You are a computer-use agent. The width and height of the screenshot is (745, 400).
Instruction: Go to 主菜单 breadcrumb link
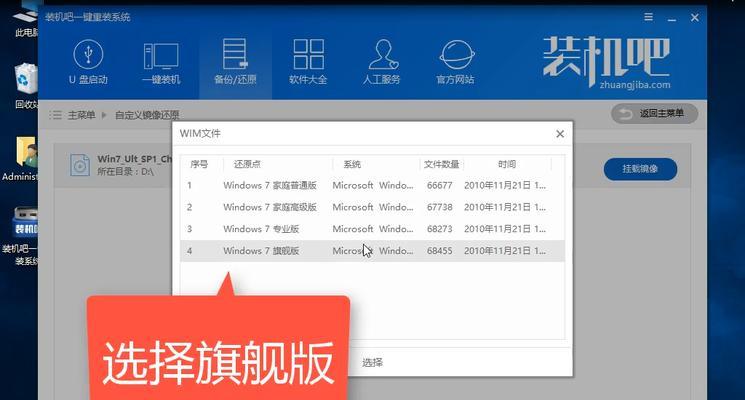(x=81, y=115)
